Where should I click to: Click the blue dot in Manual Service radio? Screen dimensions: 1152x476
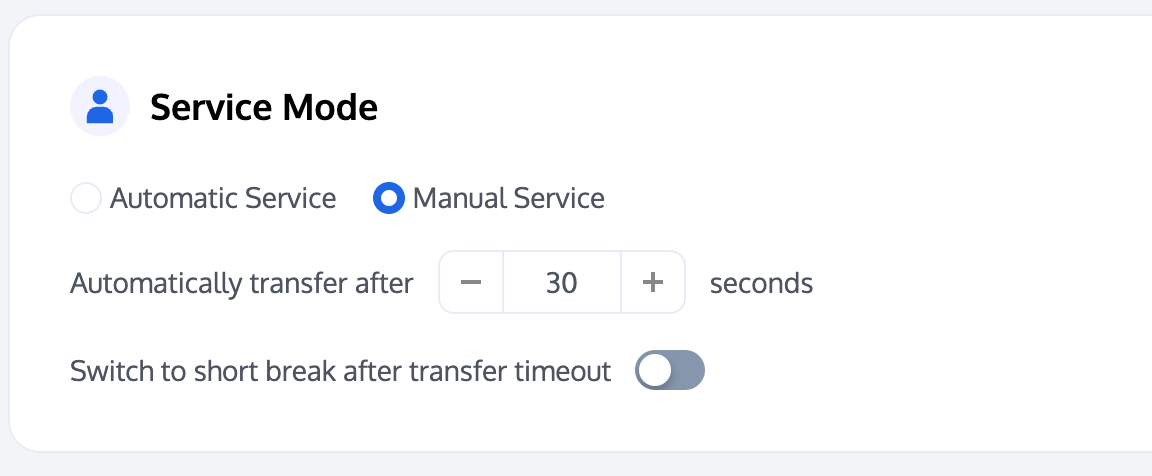point(389,198)
